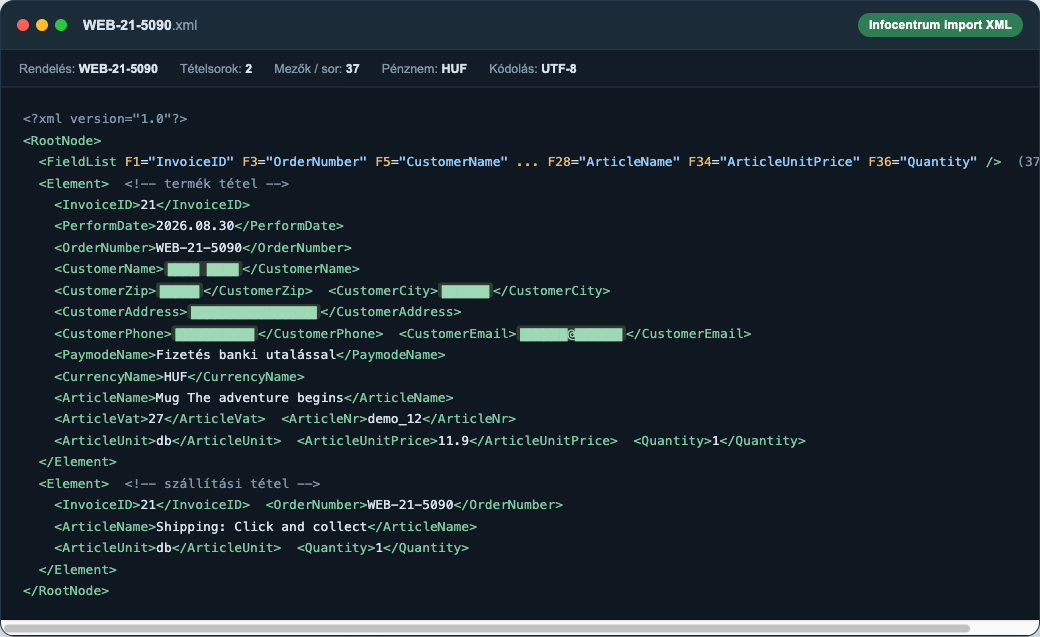Screen dimensions: 1040x637
Task: Click the redacted CustomerAddress value
Action: (254, 312)
